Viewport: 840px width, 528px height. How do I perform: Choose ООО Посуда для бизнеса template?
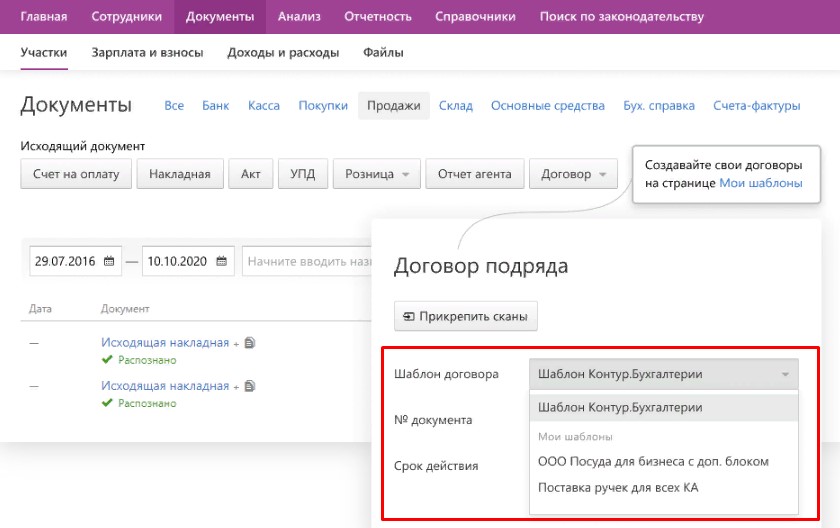tap(664, 462)
